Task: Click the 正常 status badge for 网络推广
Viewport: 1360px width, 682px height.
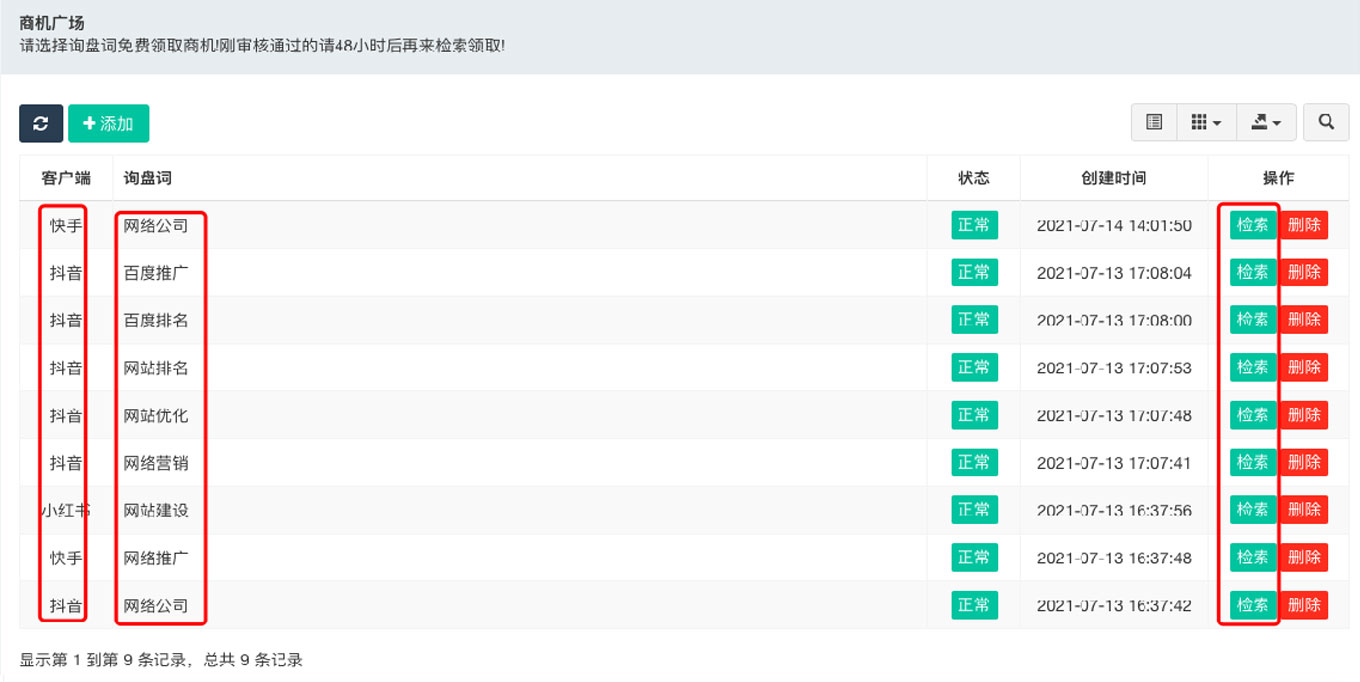Action: click(x=974, y=557)
